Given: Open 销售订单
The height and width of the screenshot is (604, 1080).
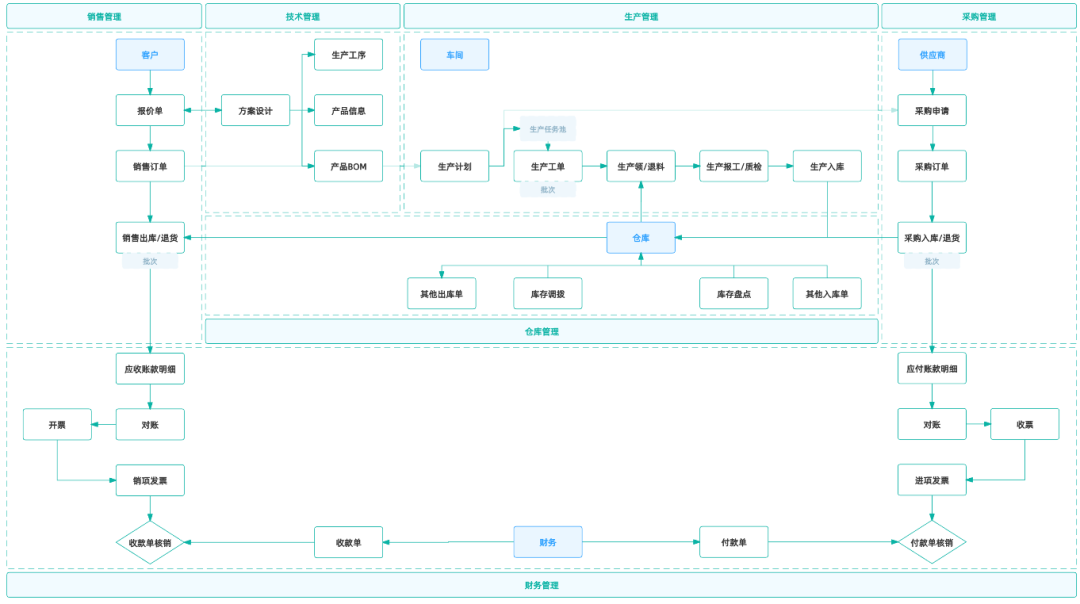Looking at the screenshot, I should click(x=150, y=166).
